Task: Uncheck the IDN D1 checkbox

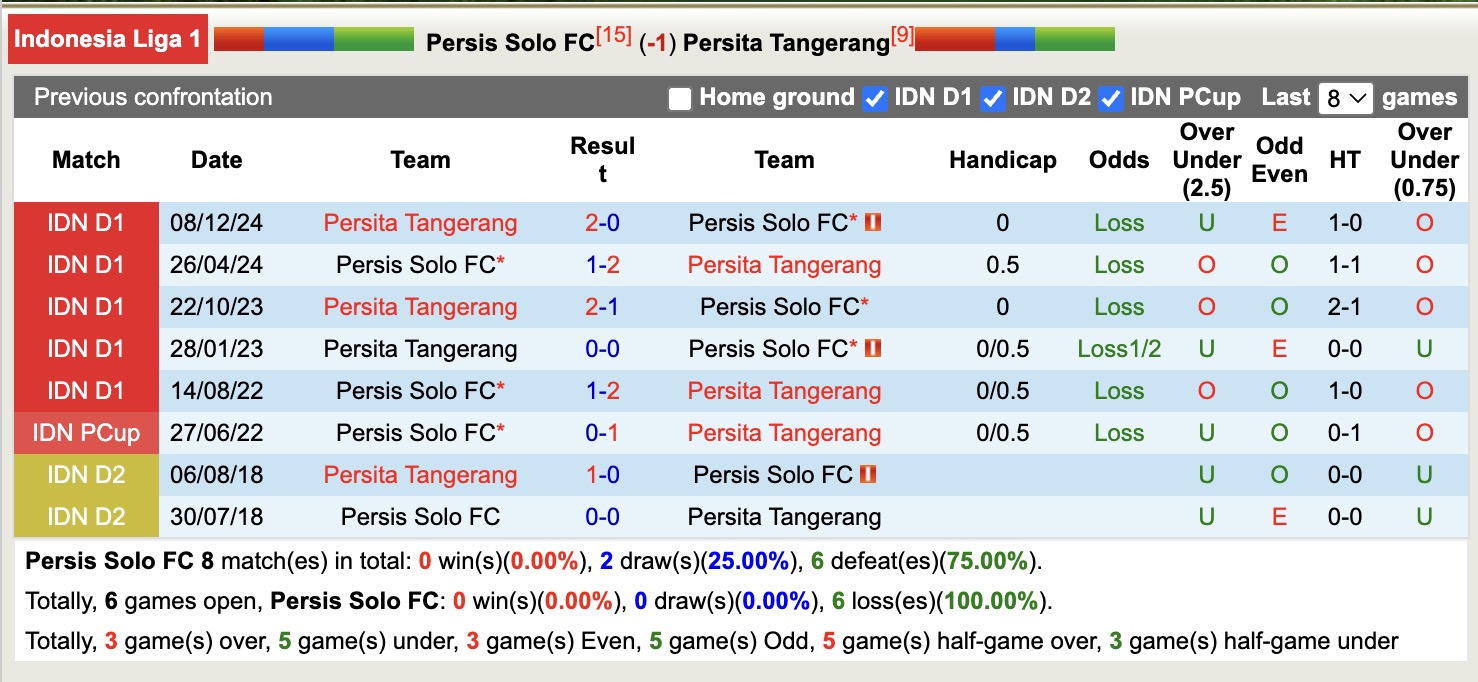Action: tap(875, 98)
